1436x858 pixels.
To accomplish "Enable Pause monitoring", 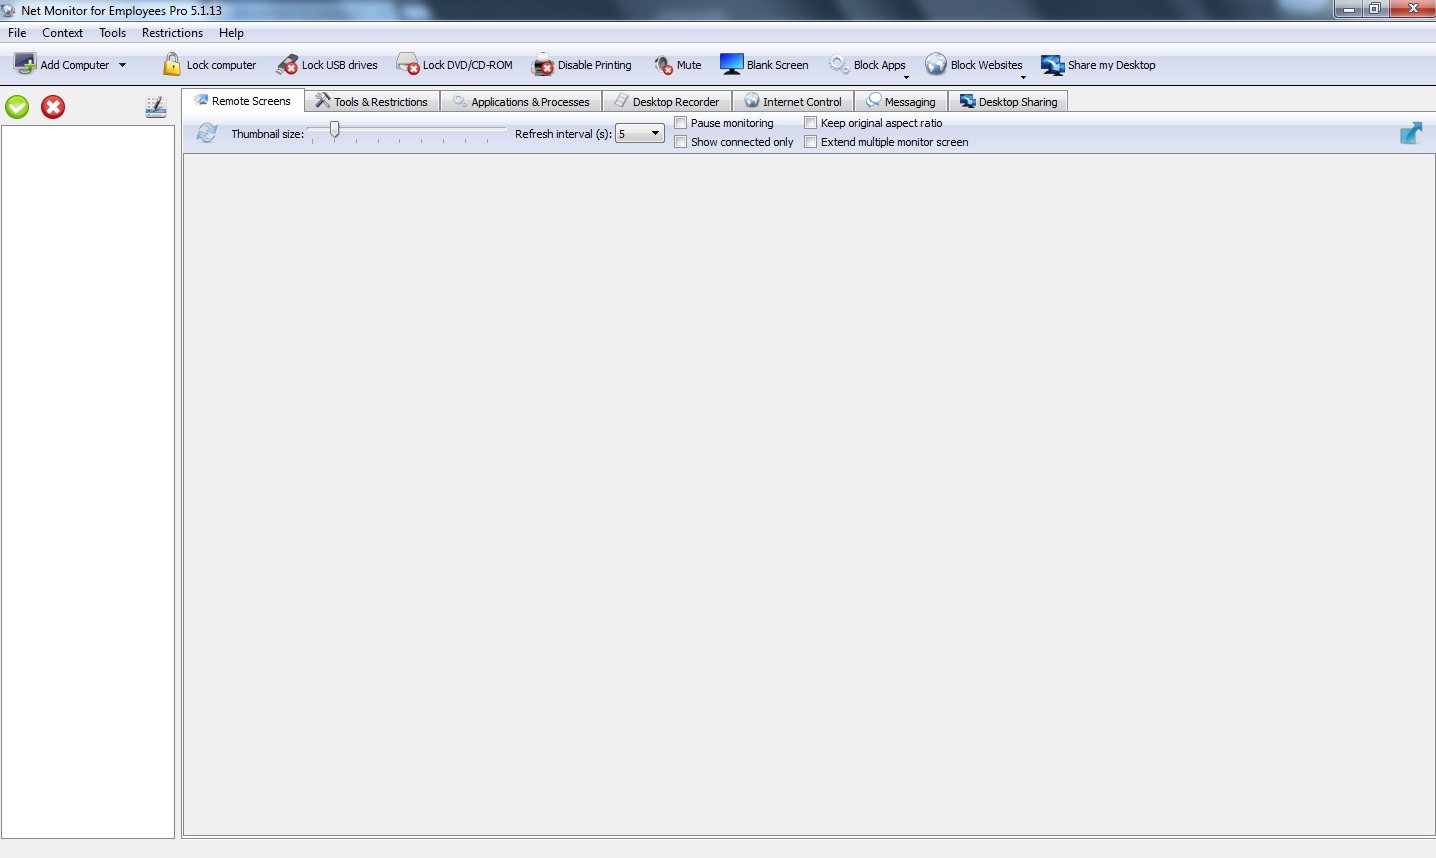I will 680,122.
